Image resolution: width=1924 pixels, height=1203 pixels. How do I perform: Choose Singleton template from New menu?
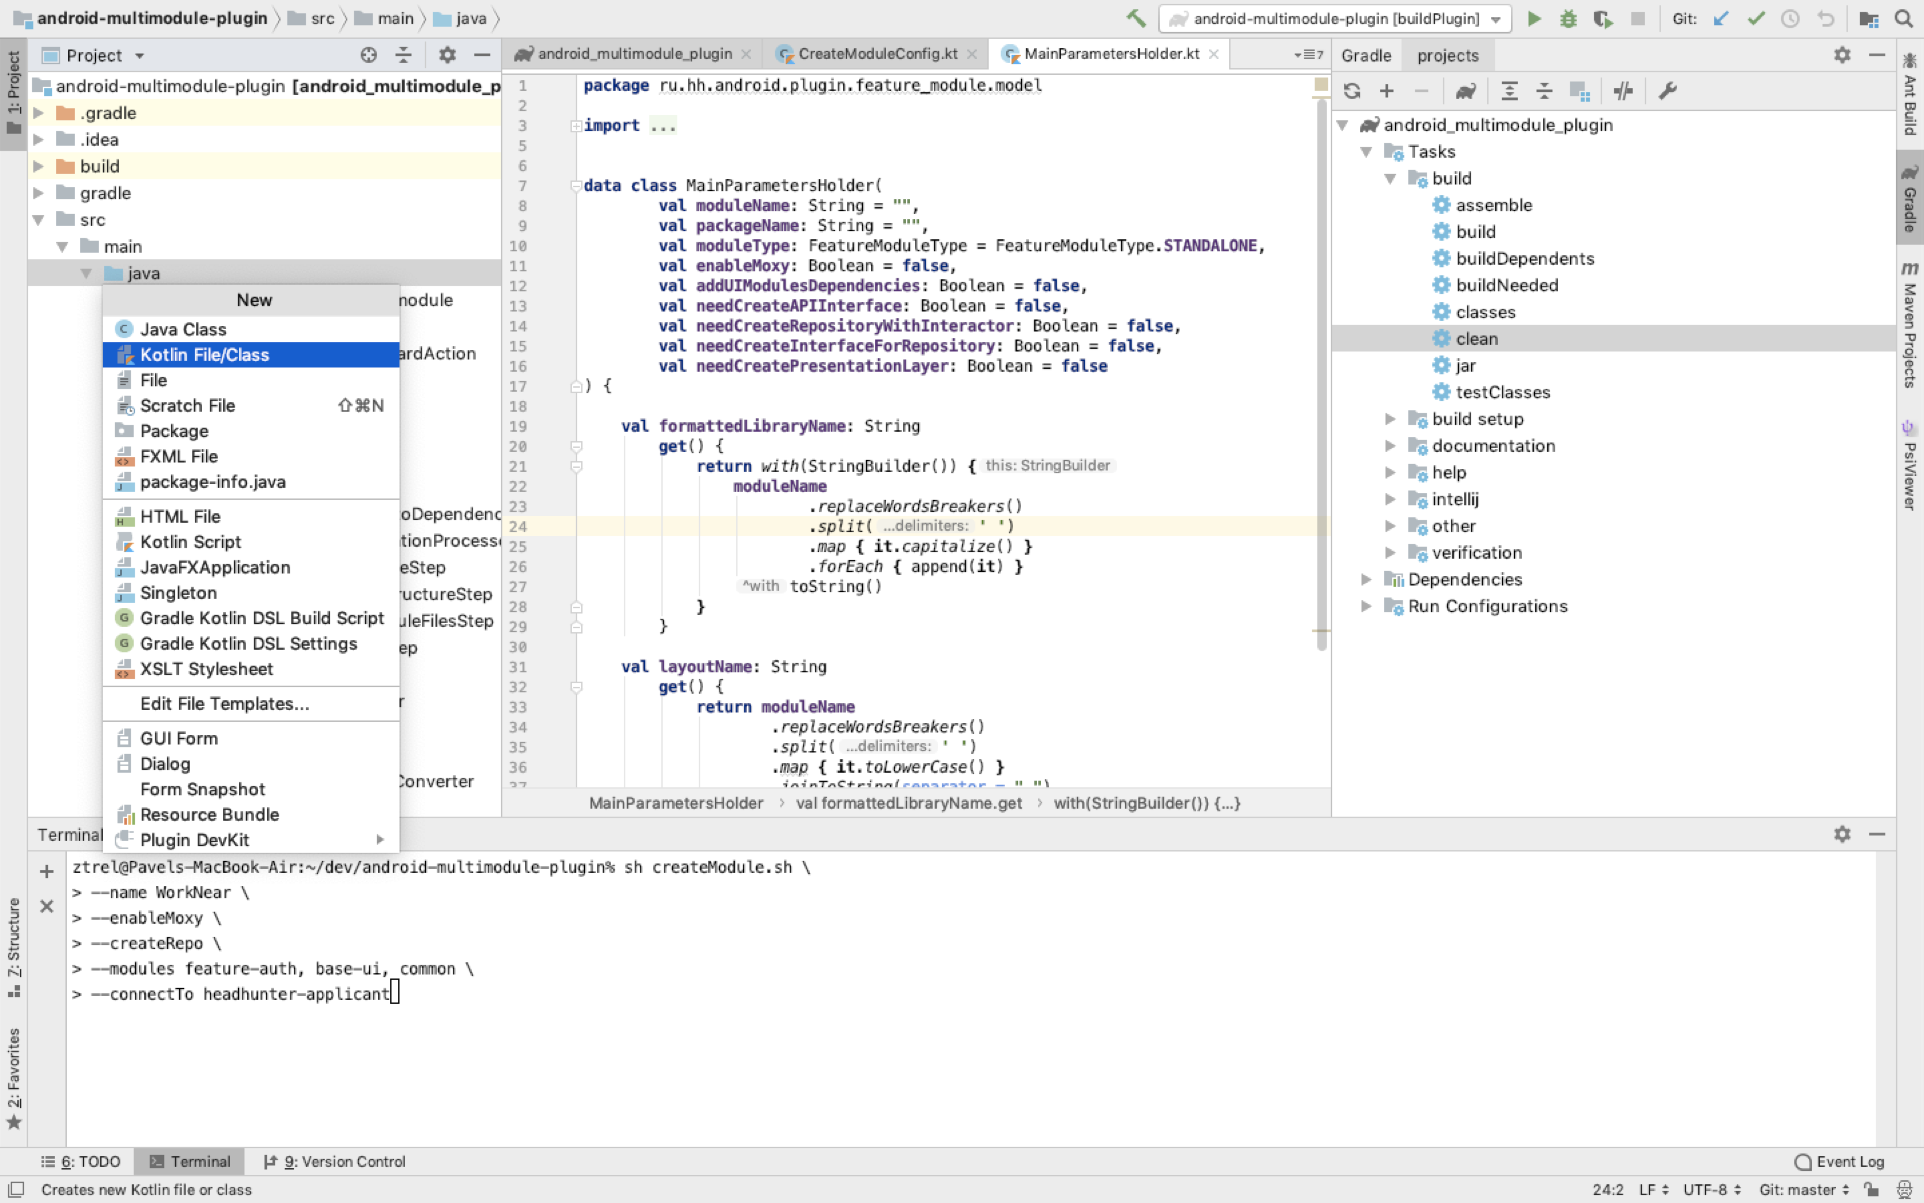click(x=251, y=593)
